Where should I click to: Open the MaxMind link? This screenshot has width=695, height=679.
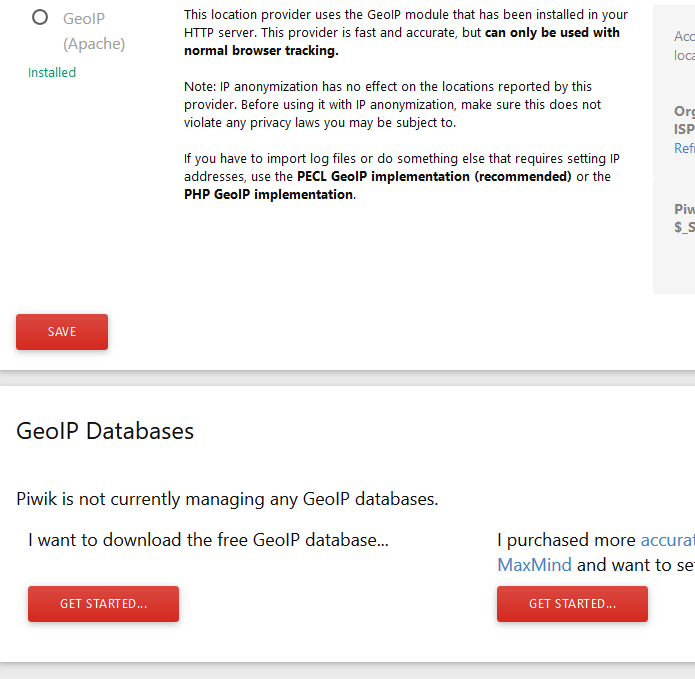(x=534, y=565)
